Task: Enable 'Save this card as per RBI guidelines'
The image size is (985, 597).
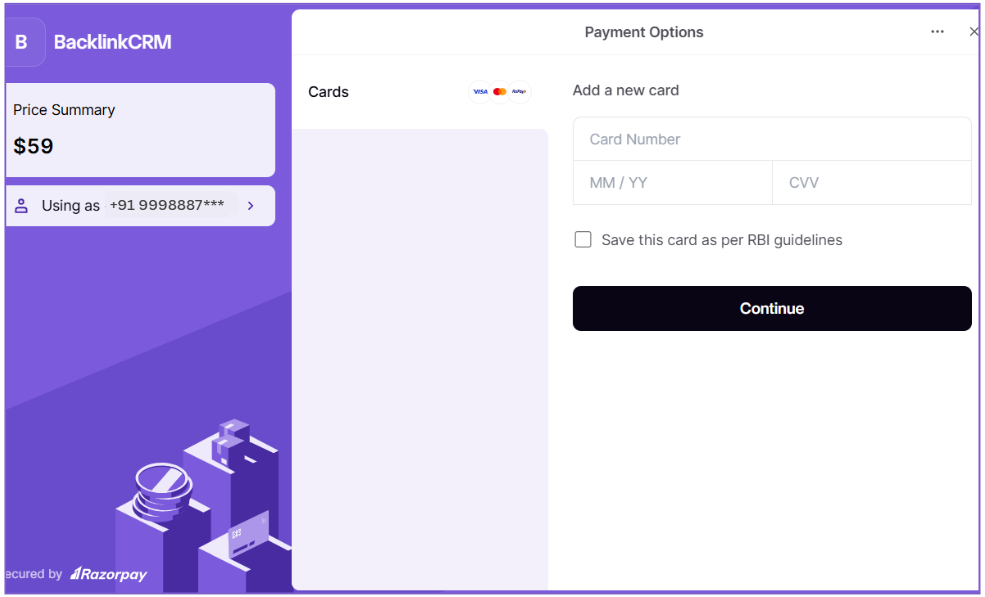Action: click(583, 240)
